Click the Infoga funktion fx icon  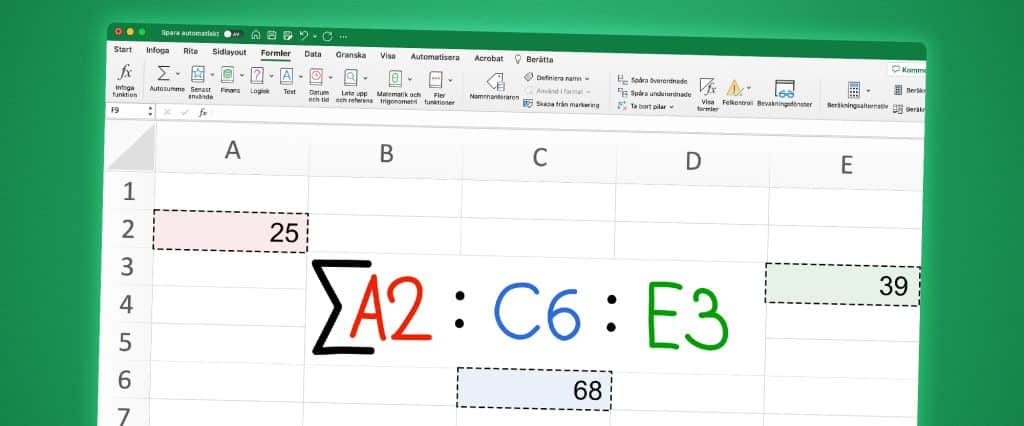125,73
